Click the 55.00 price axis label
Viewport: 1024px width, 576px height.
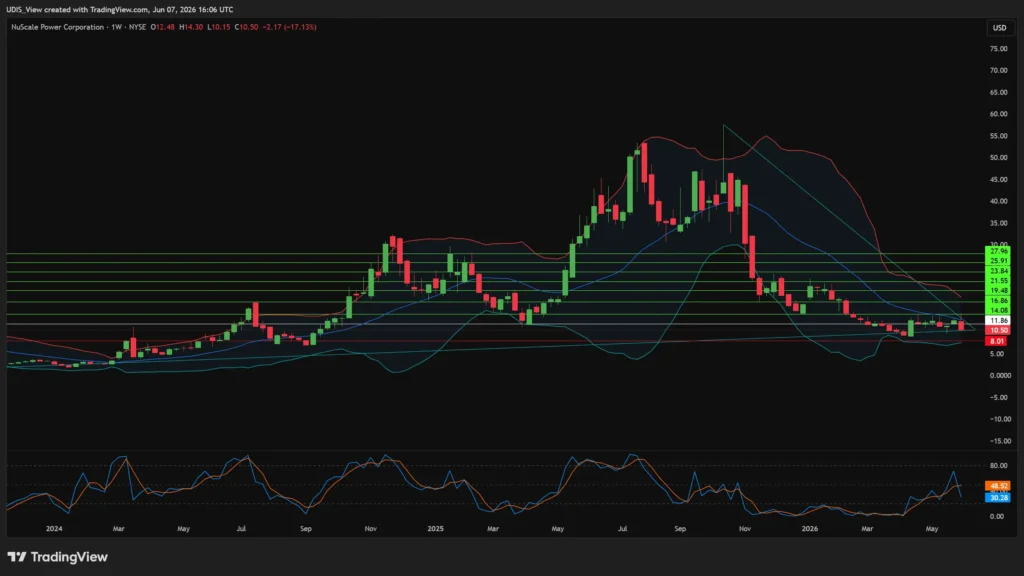[998, 136]
